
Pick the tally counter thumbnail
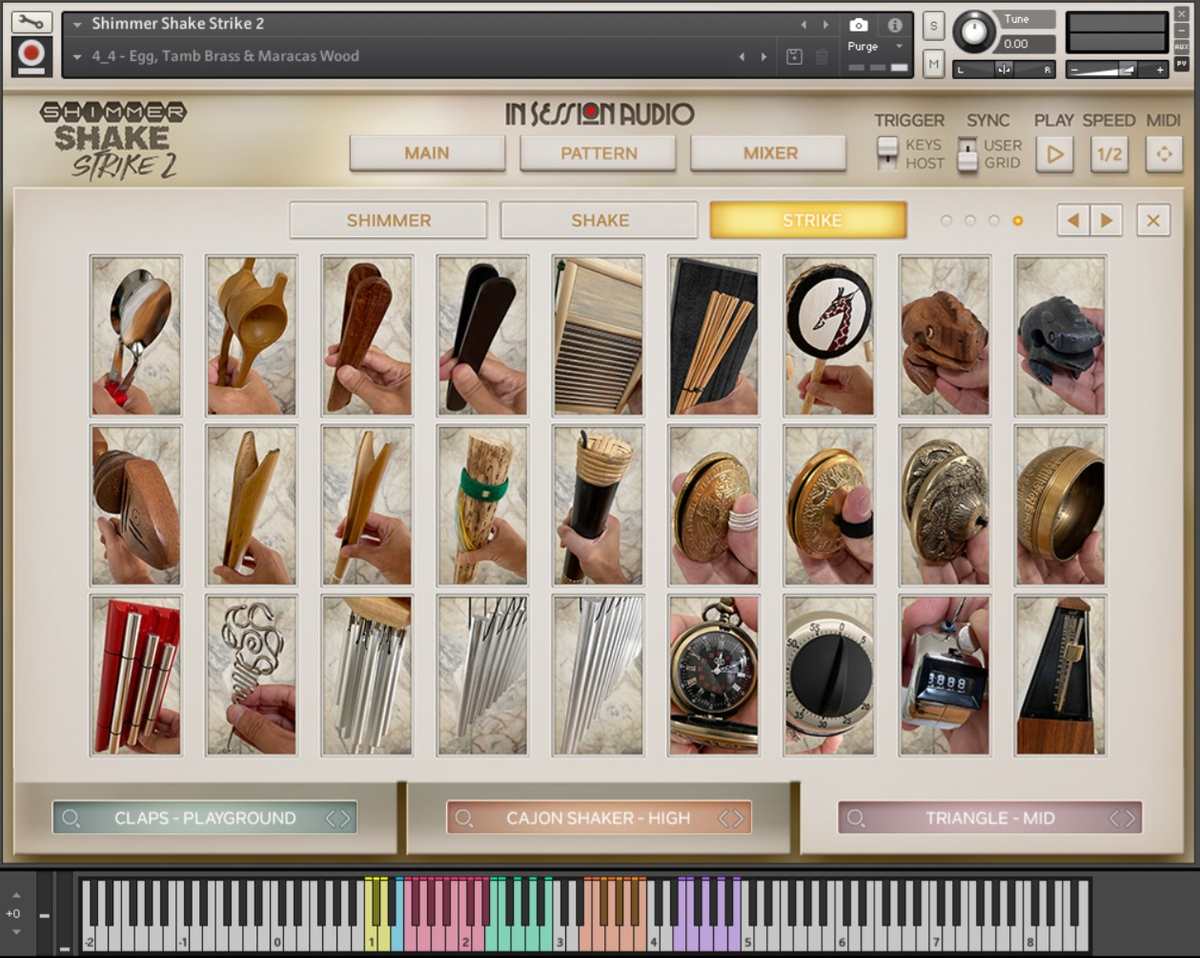(x=945, y=675)
